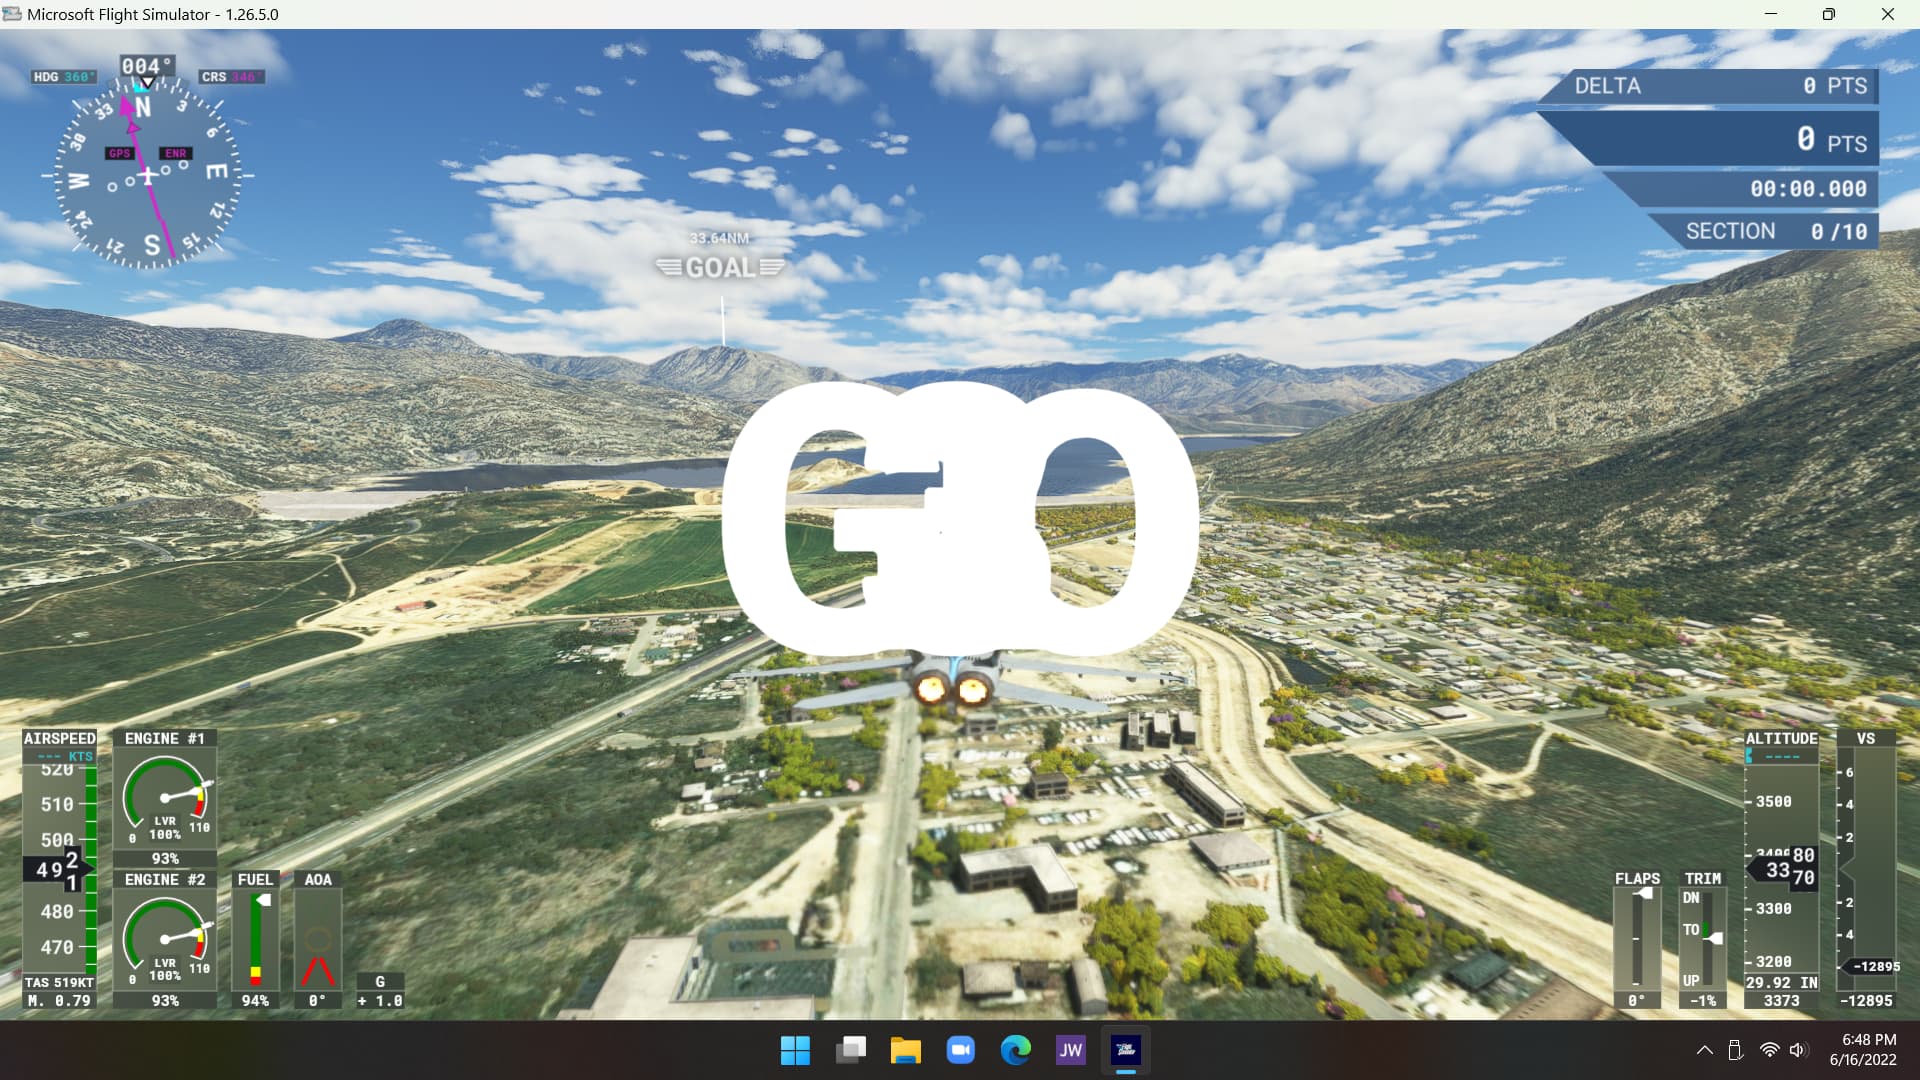The width and height of the screenshot is (1920, 1080).
Task: Click the ALTITUDE tape header
Action: [1782, 738]
